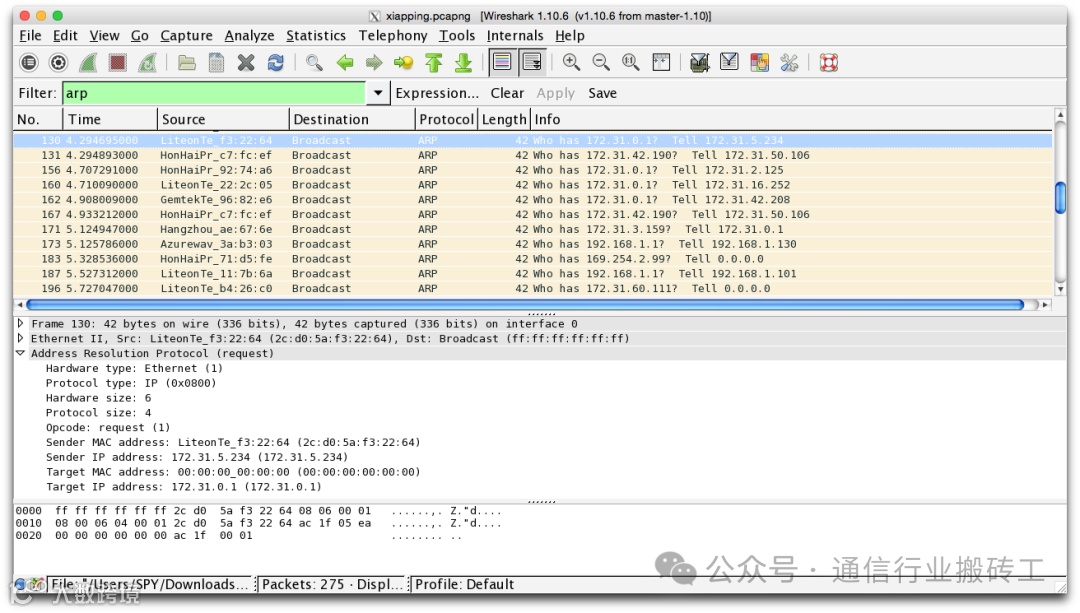The image size is (1080, 613).
Task: Reset zoom to normal size
Action: click(630, 63)
